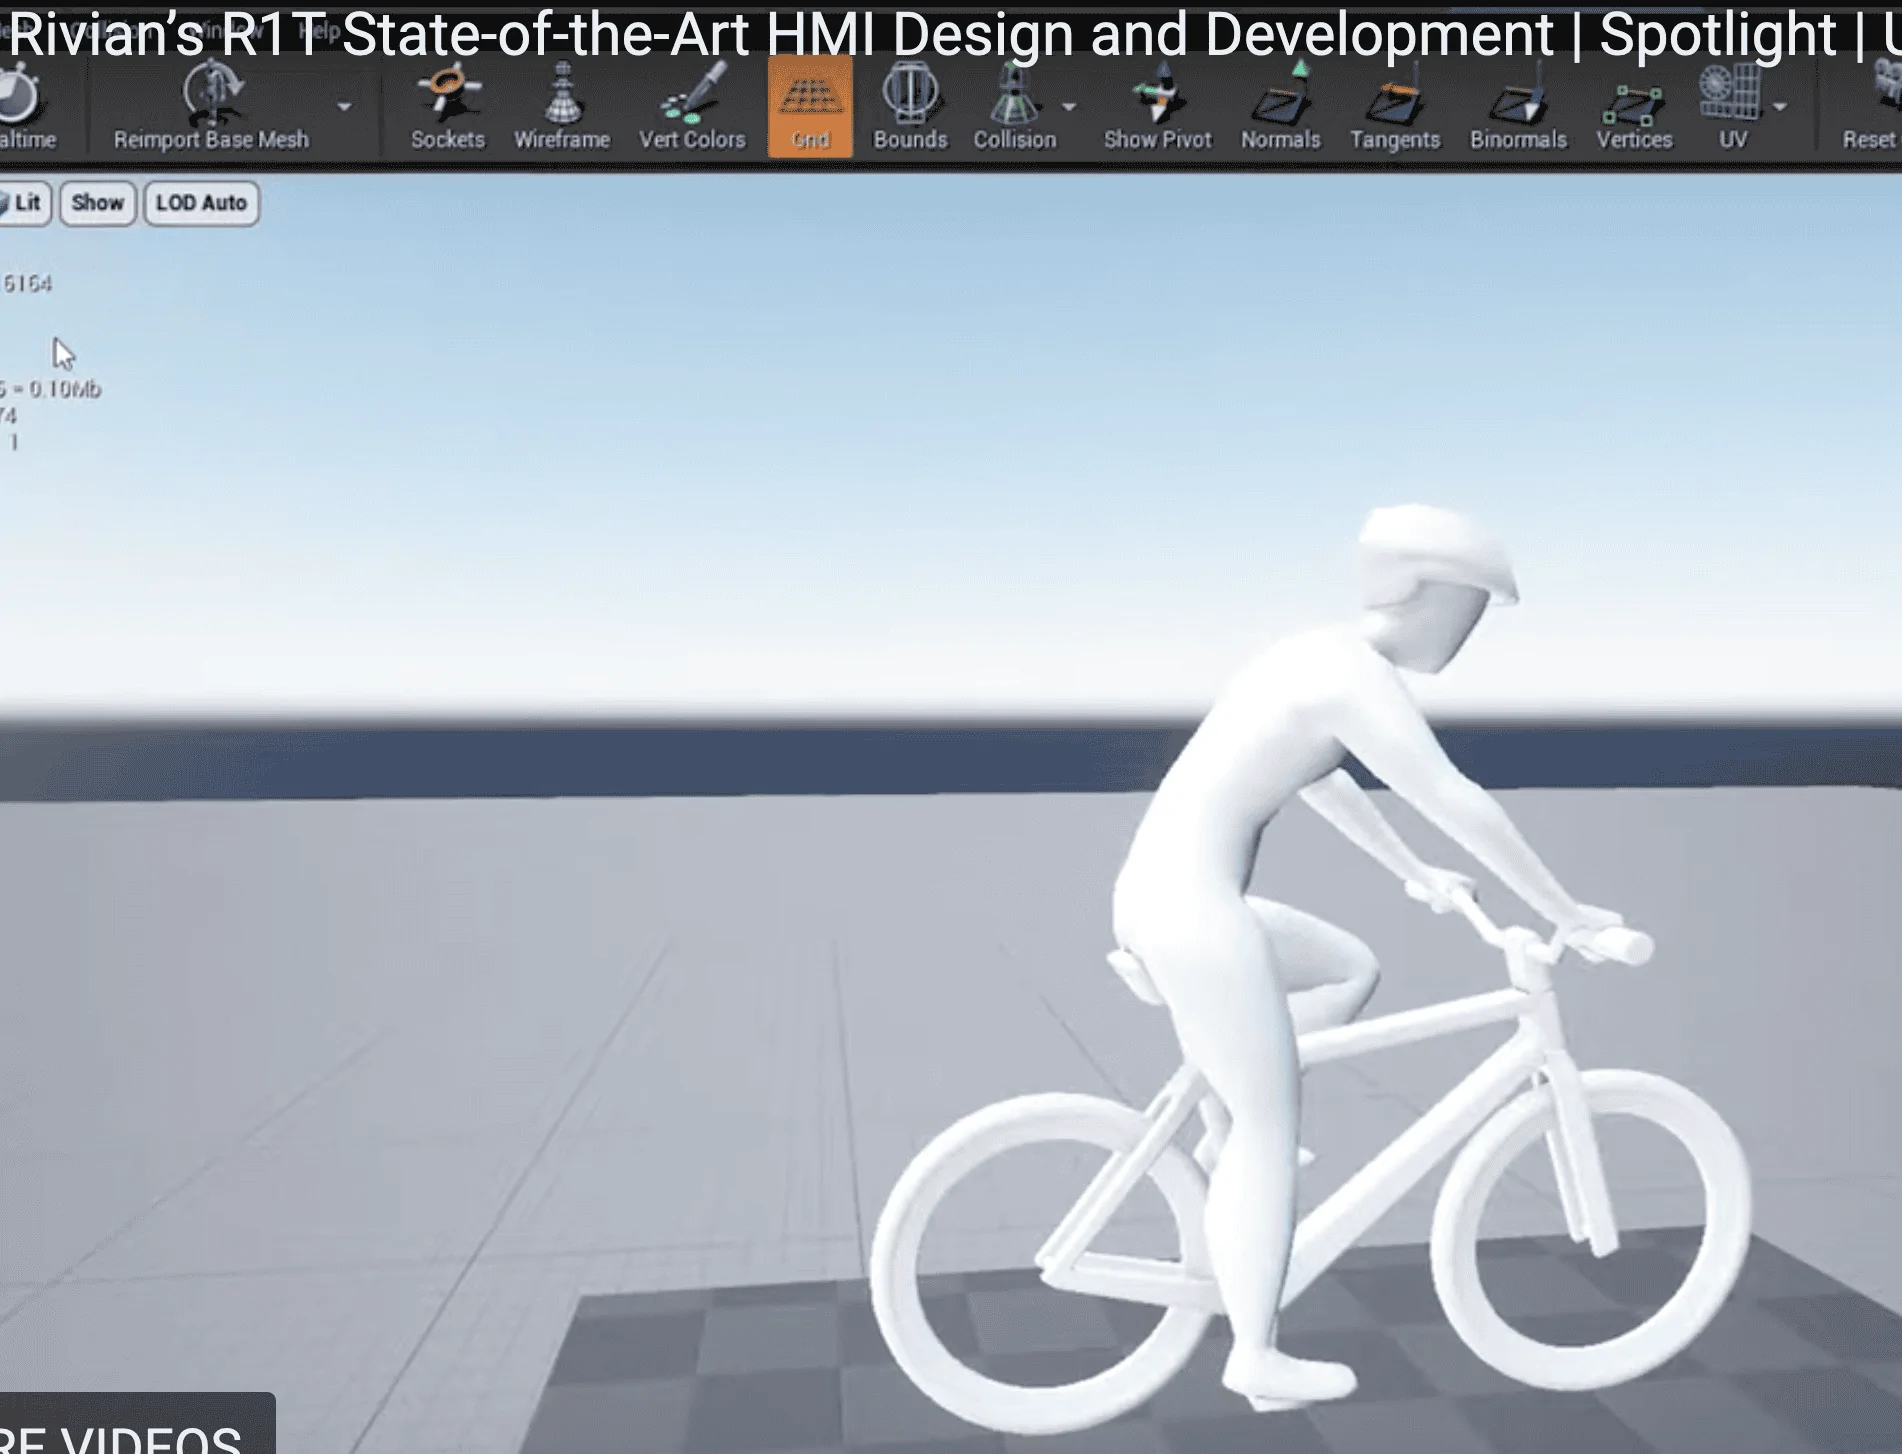1902x1454 pixels.
Task: Toggle Show Pivot
Action: coord(1157,106)
